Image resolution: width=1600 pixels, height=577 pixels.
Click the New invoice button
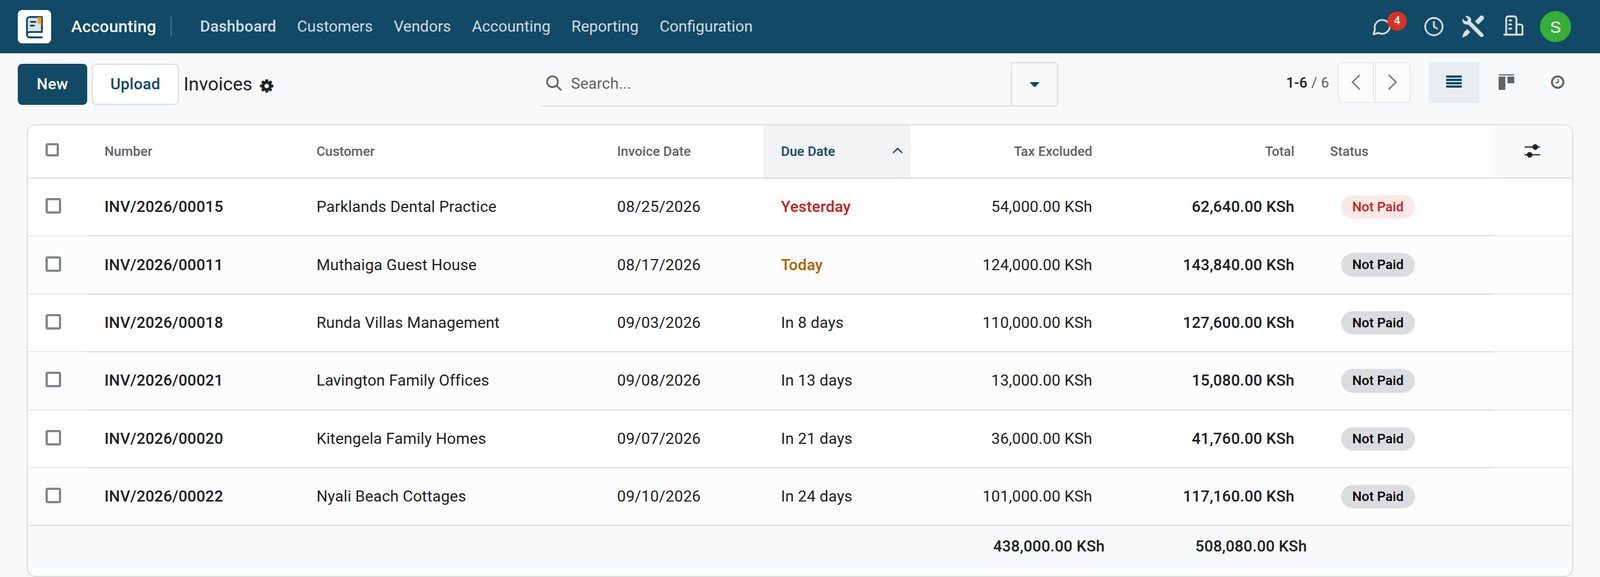52,84
